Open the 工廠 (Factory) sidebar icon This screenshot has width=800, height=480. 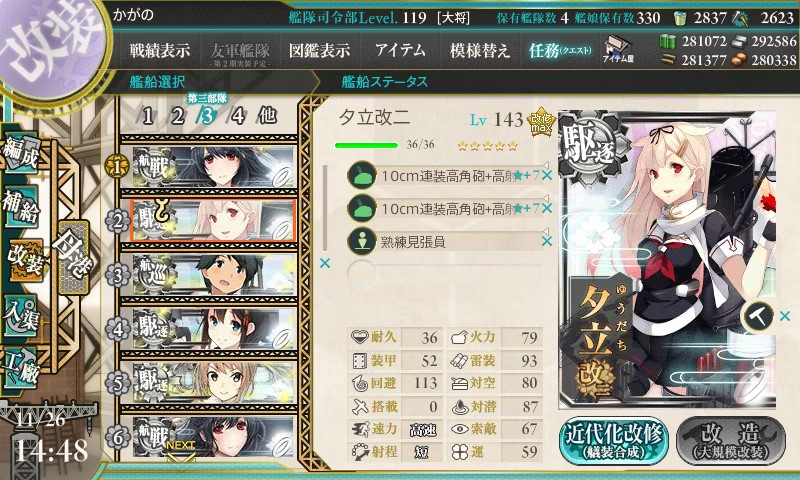click(21, 368)
